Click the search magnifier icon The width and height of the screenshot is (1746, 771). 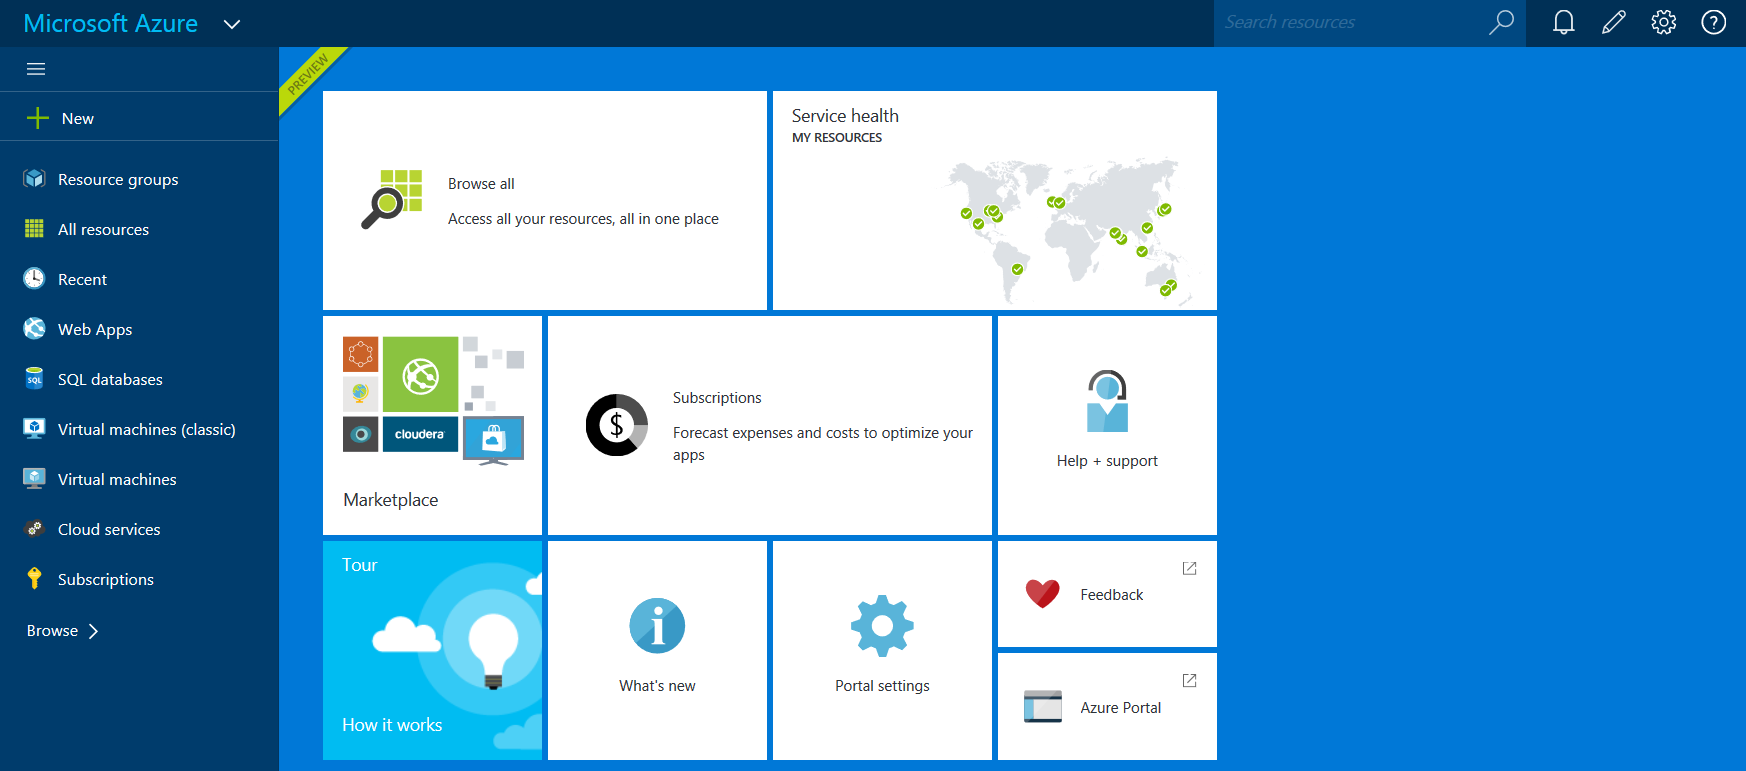click(x=1501, y=22)
